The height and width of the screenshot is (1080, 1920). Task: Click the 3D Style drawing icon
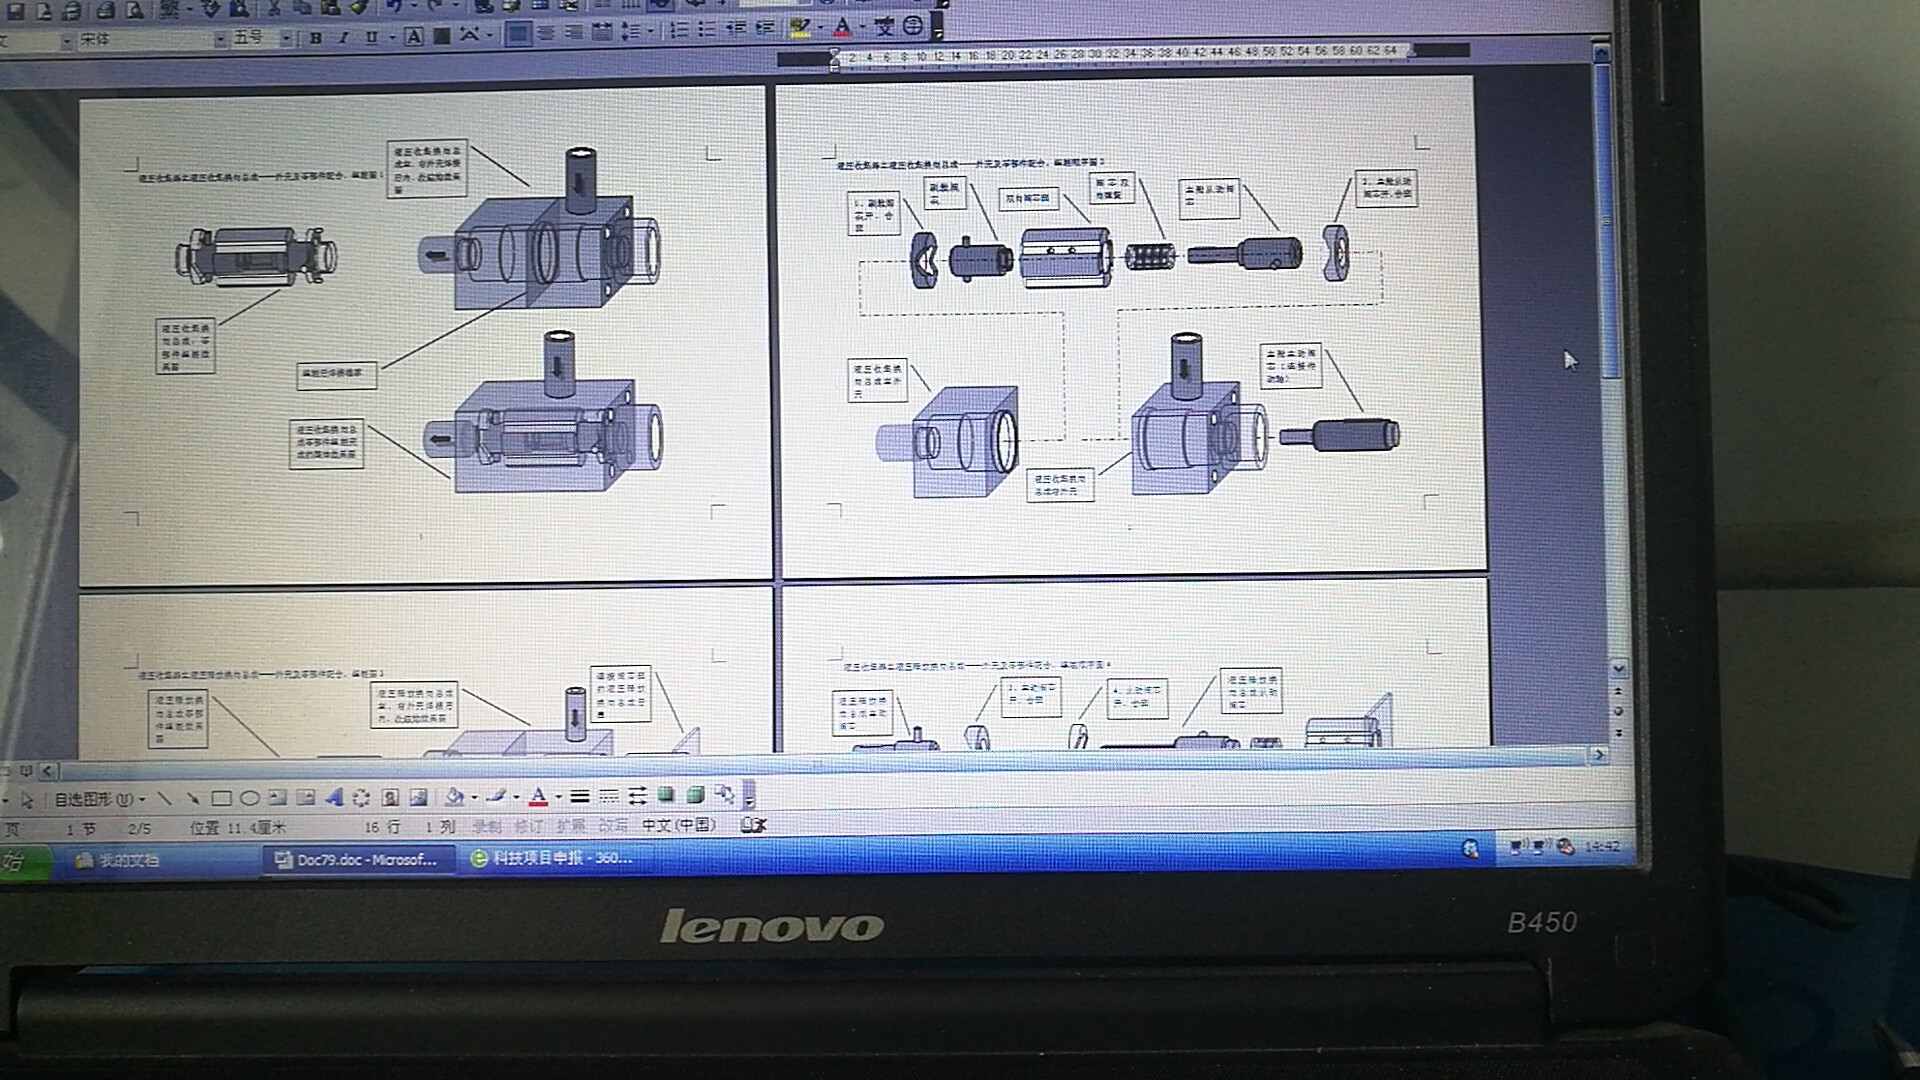[x=696, y=795]
